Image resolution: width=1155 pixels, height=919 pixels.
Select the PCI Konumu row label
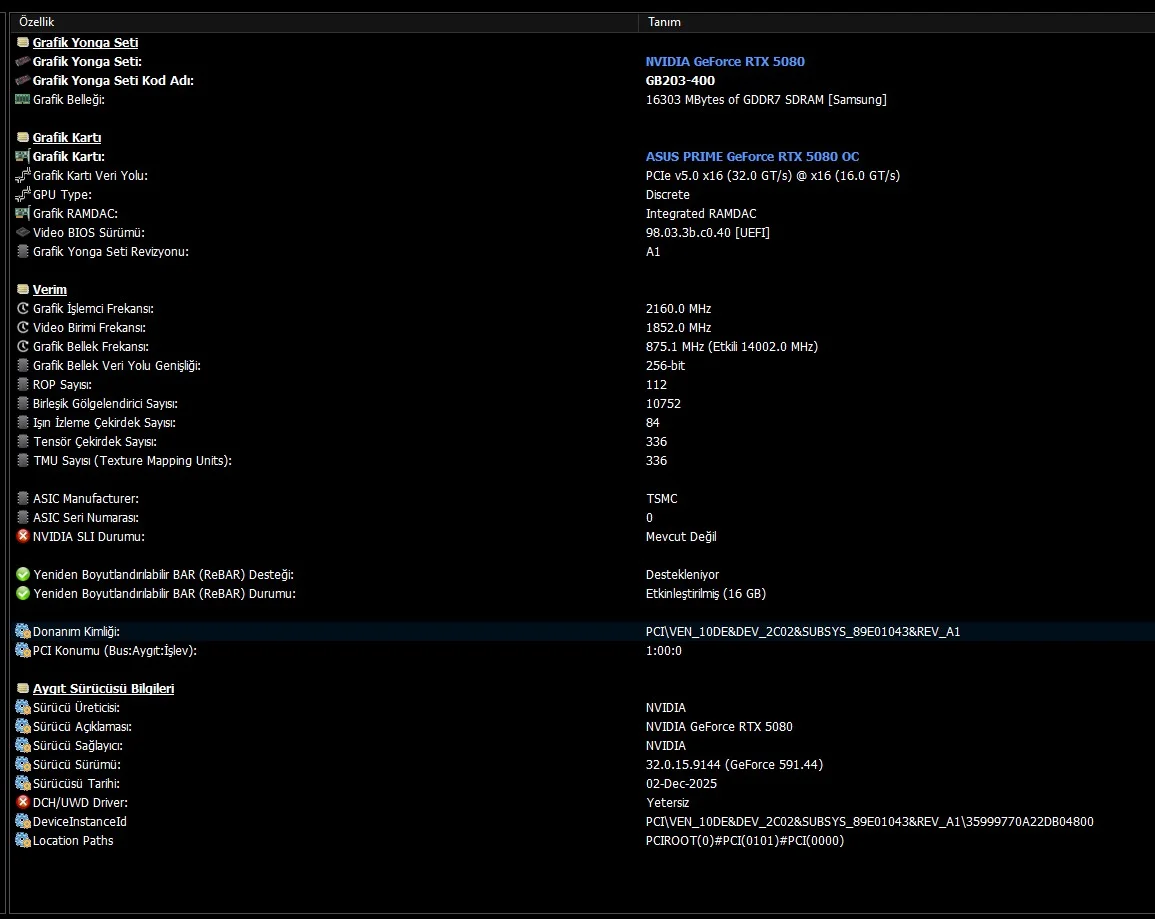click(x=114, y=651)
